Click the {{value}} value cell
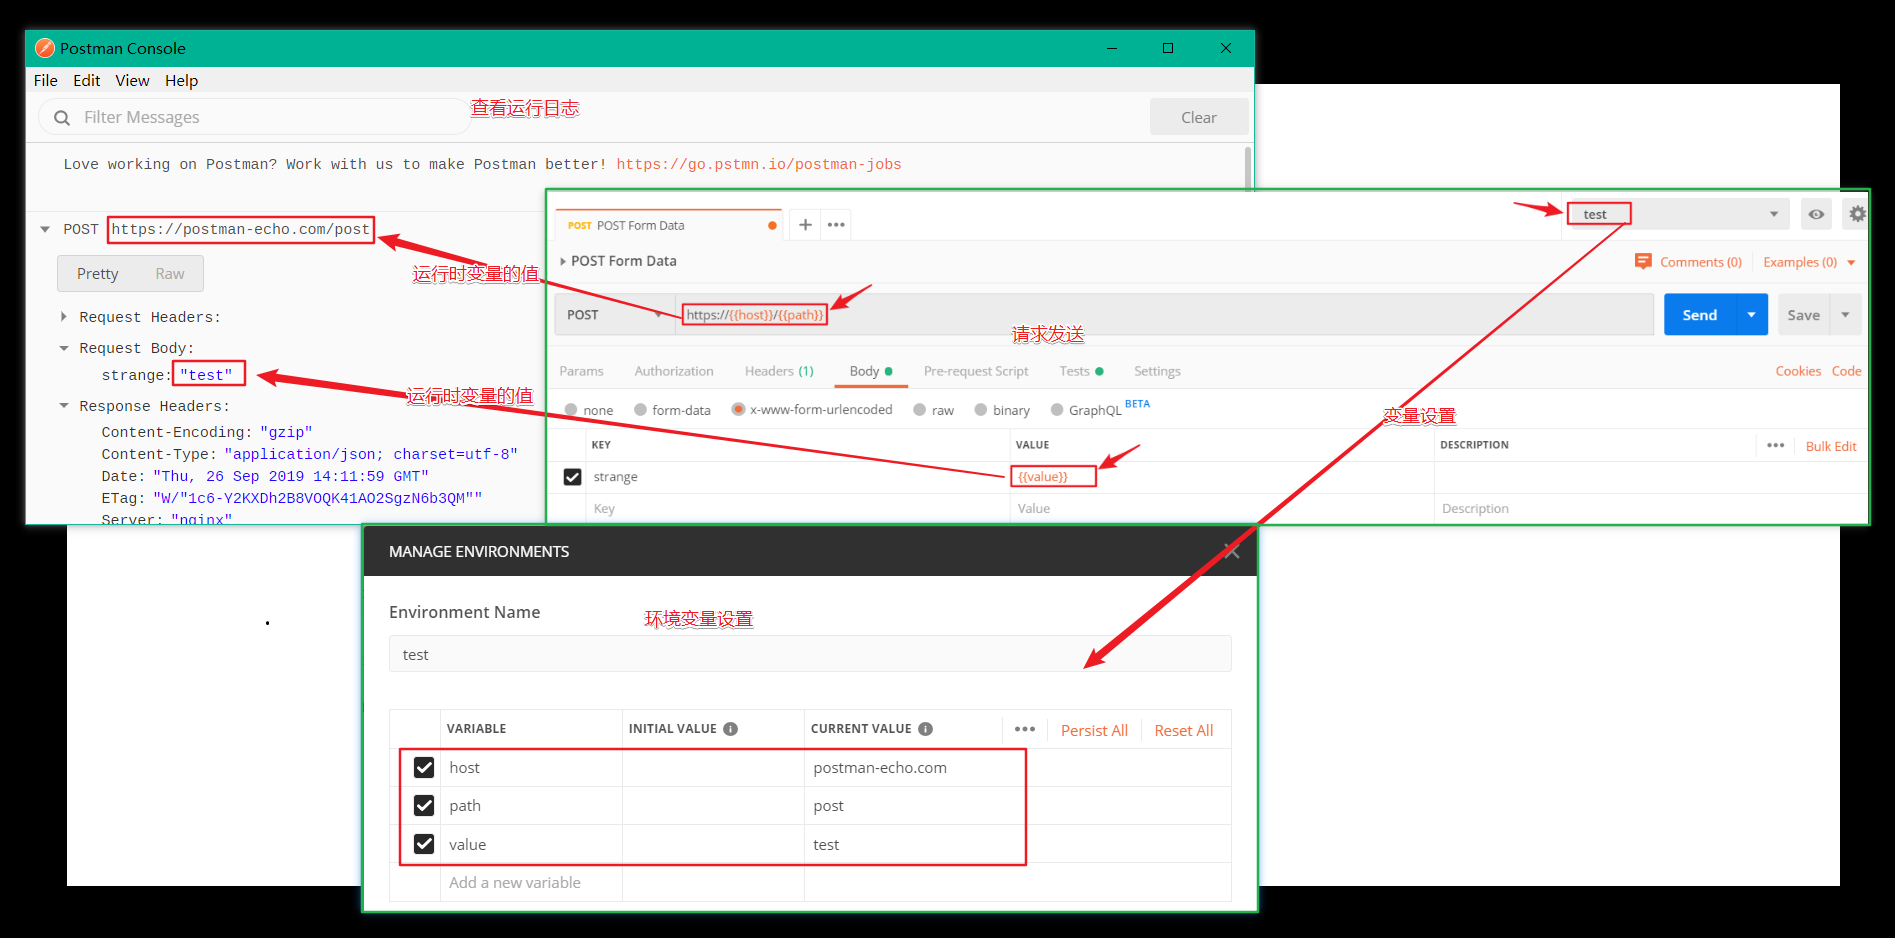The height and width of the screenshot is (938, 1895). [1221, 477]
